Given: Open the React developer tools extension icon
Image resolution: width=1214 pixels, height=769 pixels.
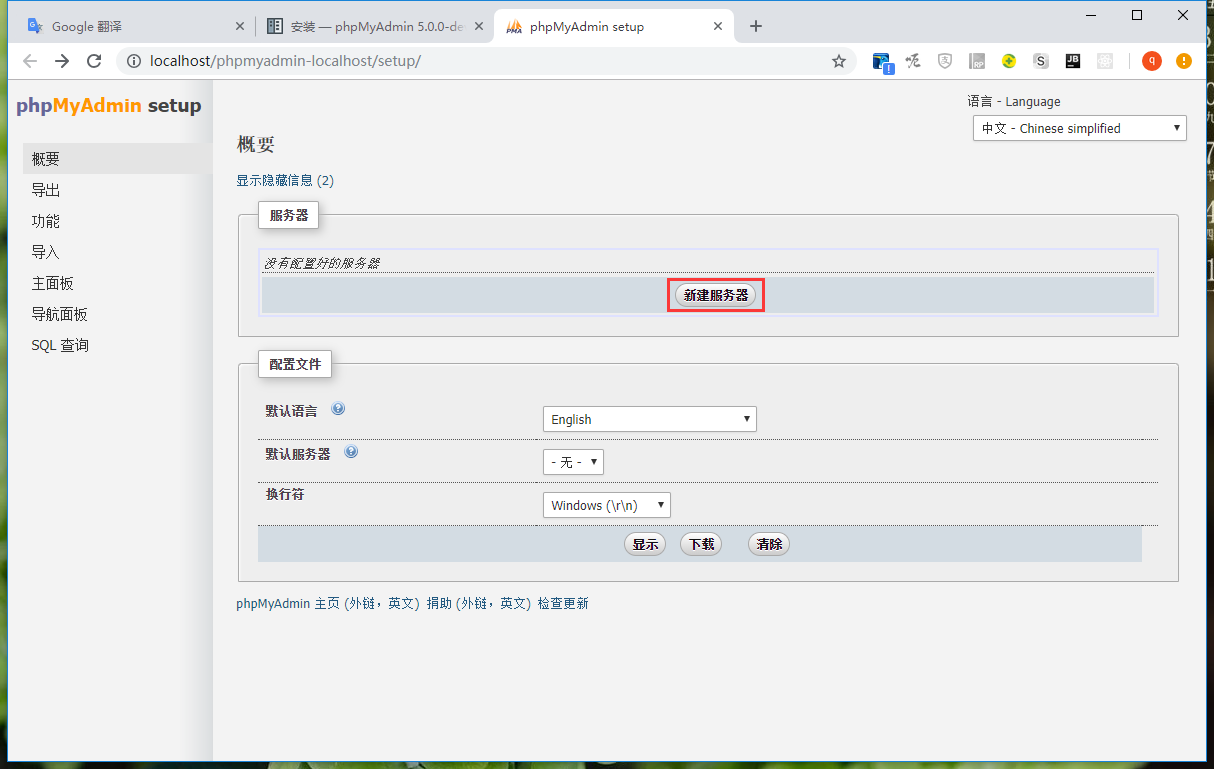Looking at the screenshot, I should click(x=1105, y=61).
